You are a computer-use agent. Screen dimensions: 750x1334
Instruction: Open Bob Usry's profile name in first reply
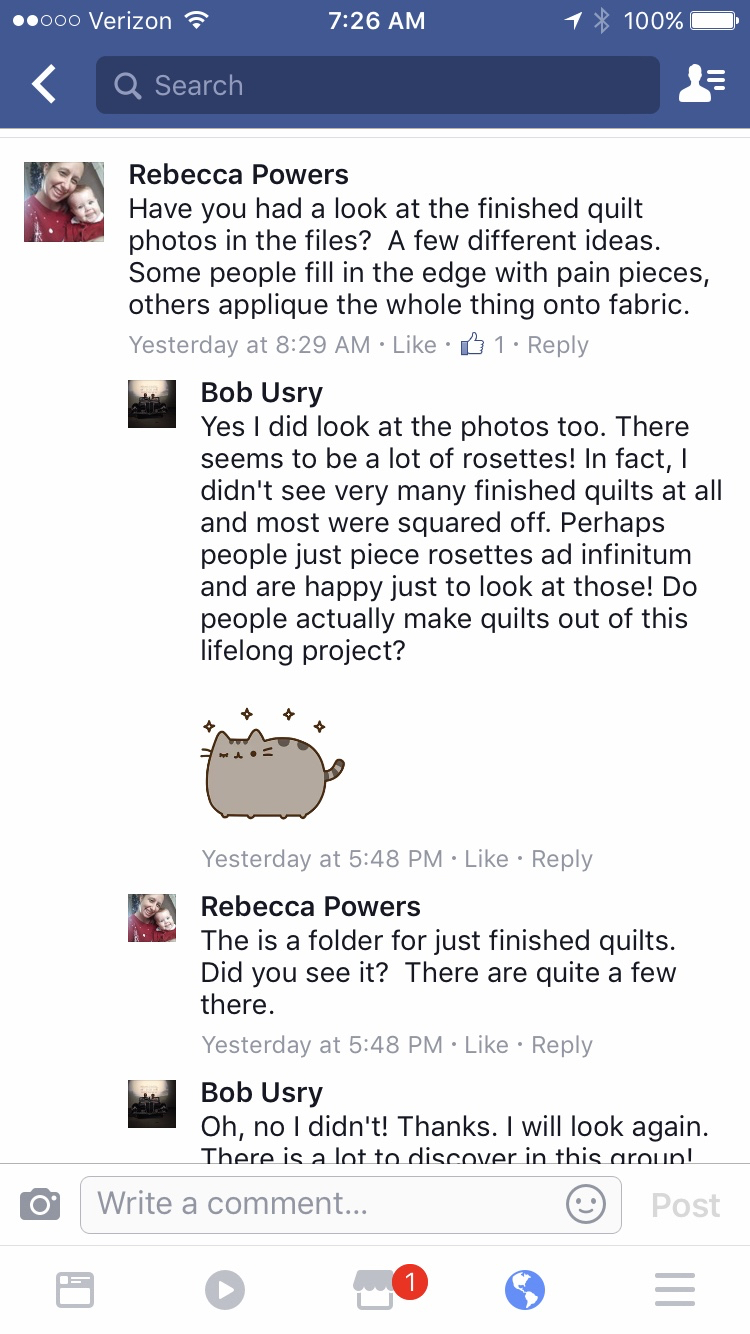[x=262, y=393]
